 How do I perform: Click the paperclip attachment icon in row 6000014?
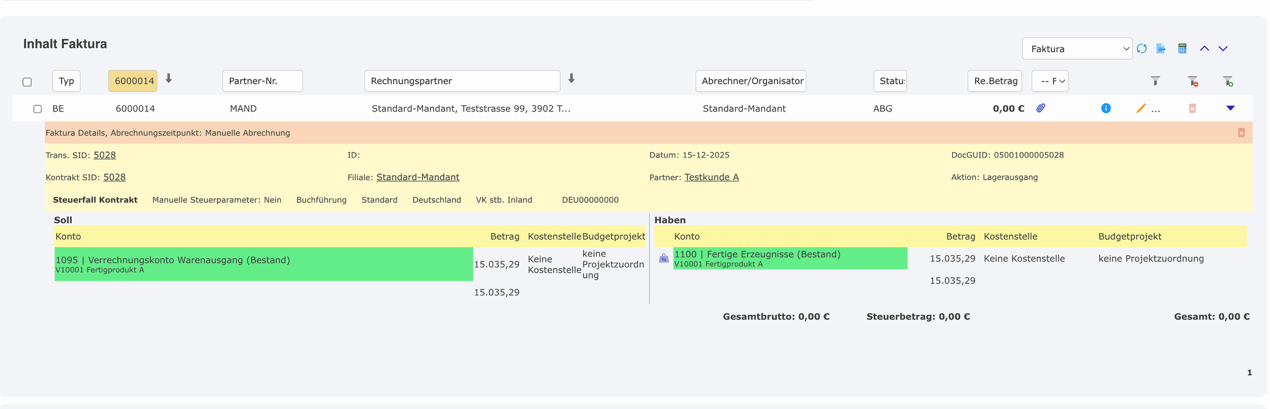click(1041, 108)
